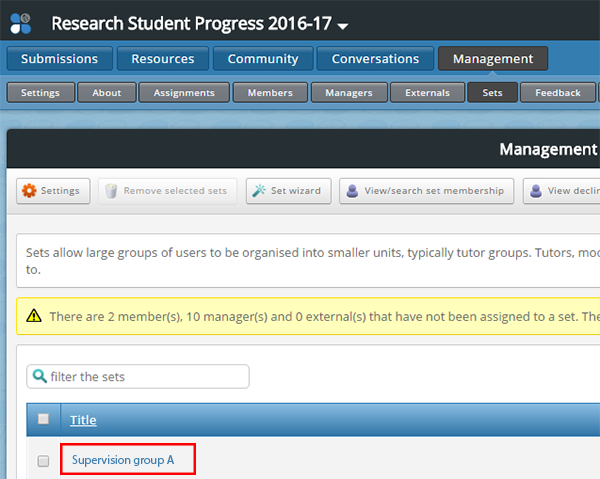Open the Members sub-tab
The image size is (600, 479).
[270, 93]
